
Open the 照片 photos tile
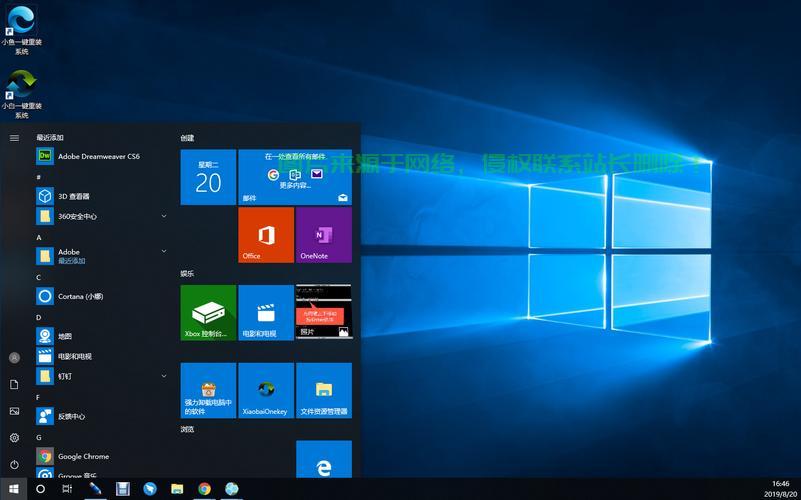(324, 313)
